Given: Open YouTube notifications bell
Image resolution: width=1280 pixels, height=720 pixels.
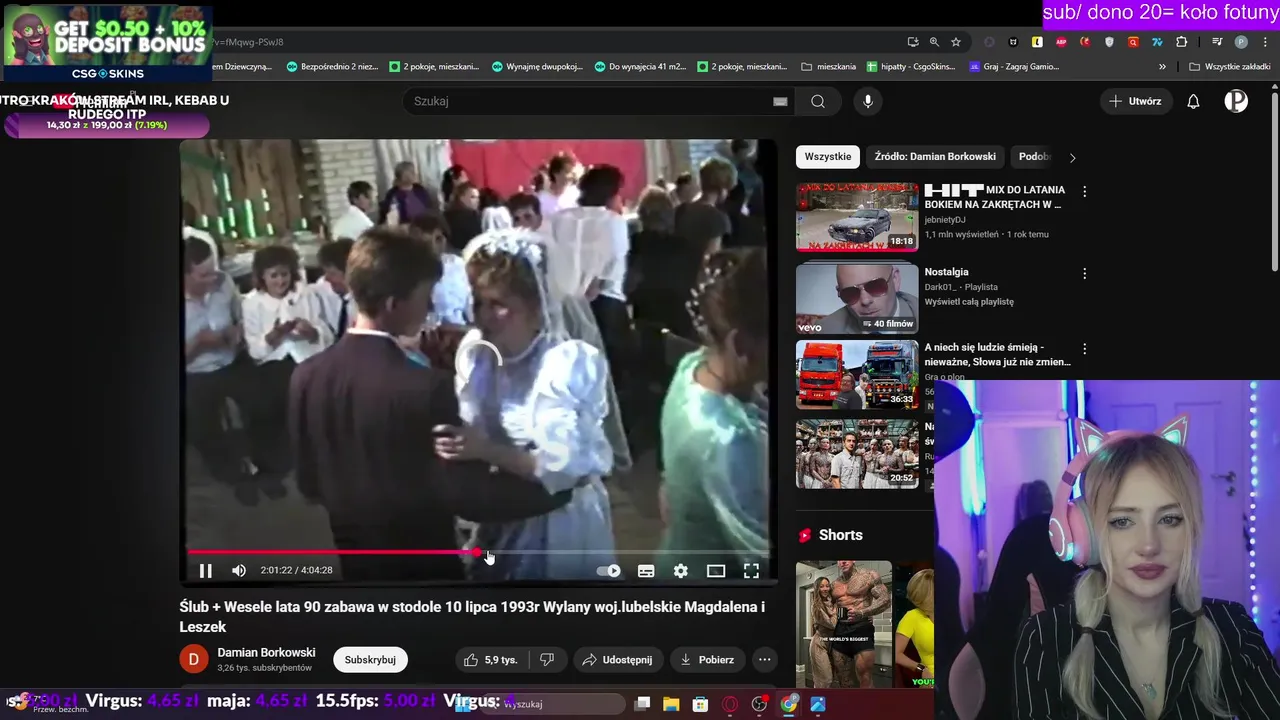Looking at the screenshot, I should [x=1193, y=101].
